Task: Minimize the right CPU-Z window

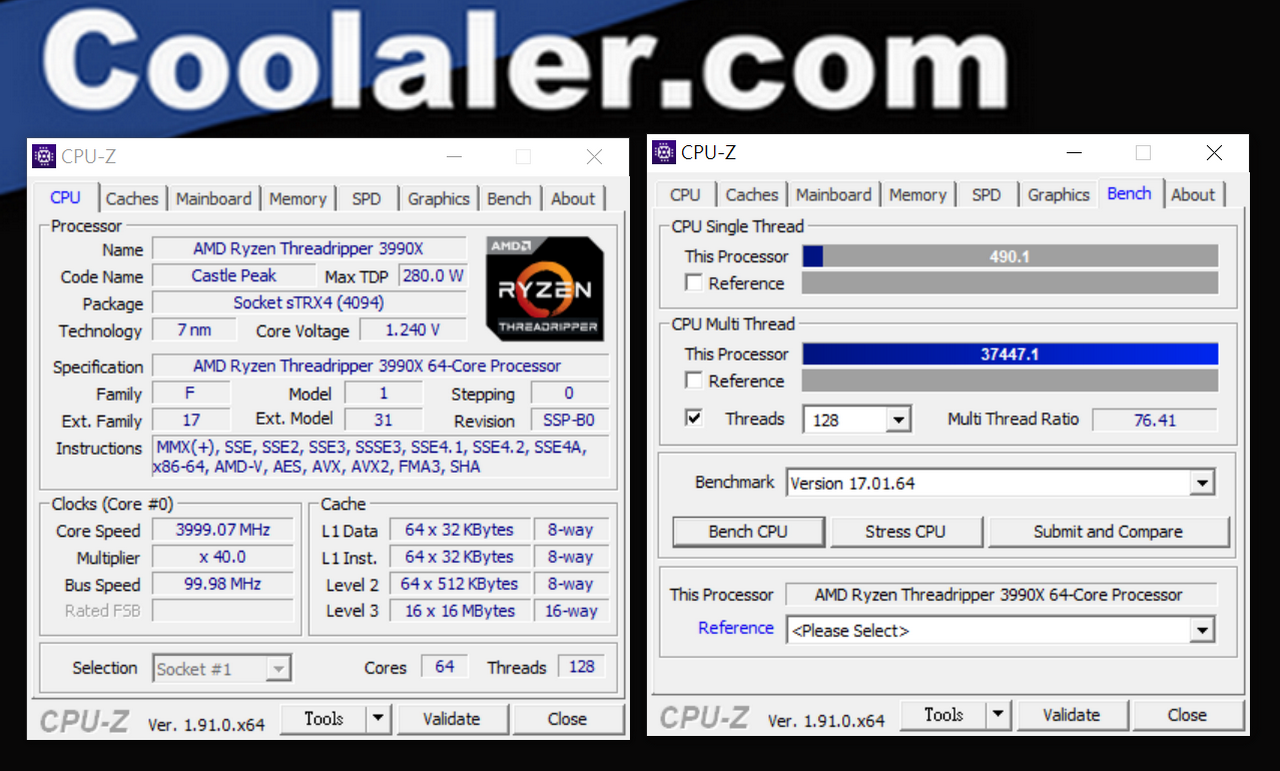Action: [x=1074, y=153]
